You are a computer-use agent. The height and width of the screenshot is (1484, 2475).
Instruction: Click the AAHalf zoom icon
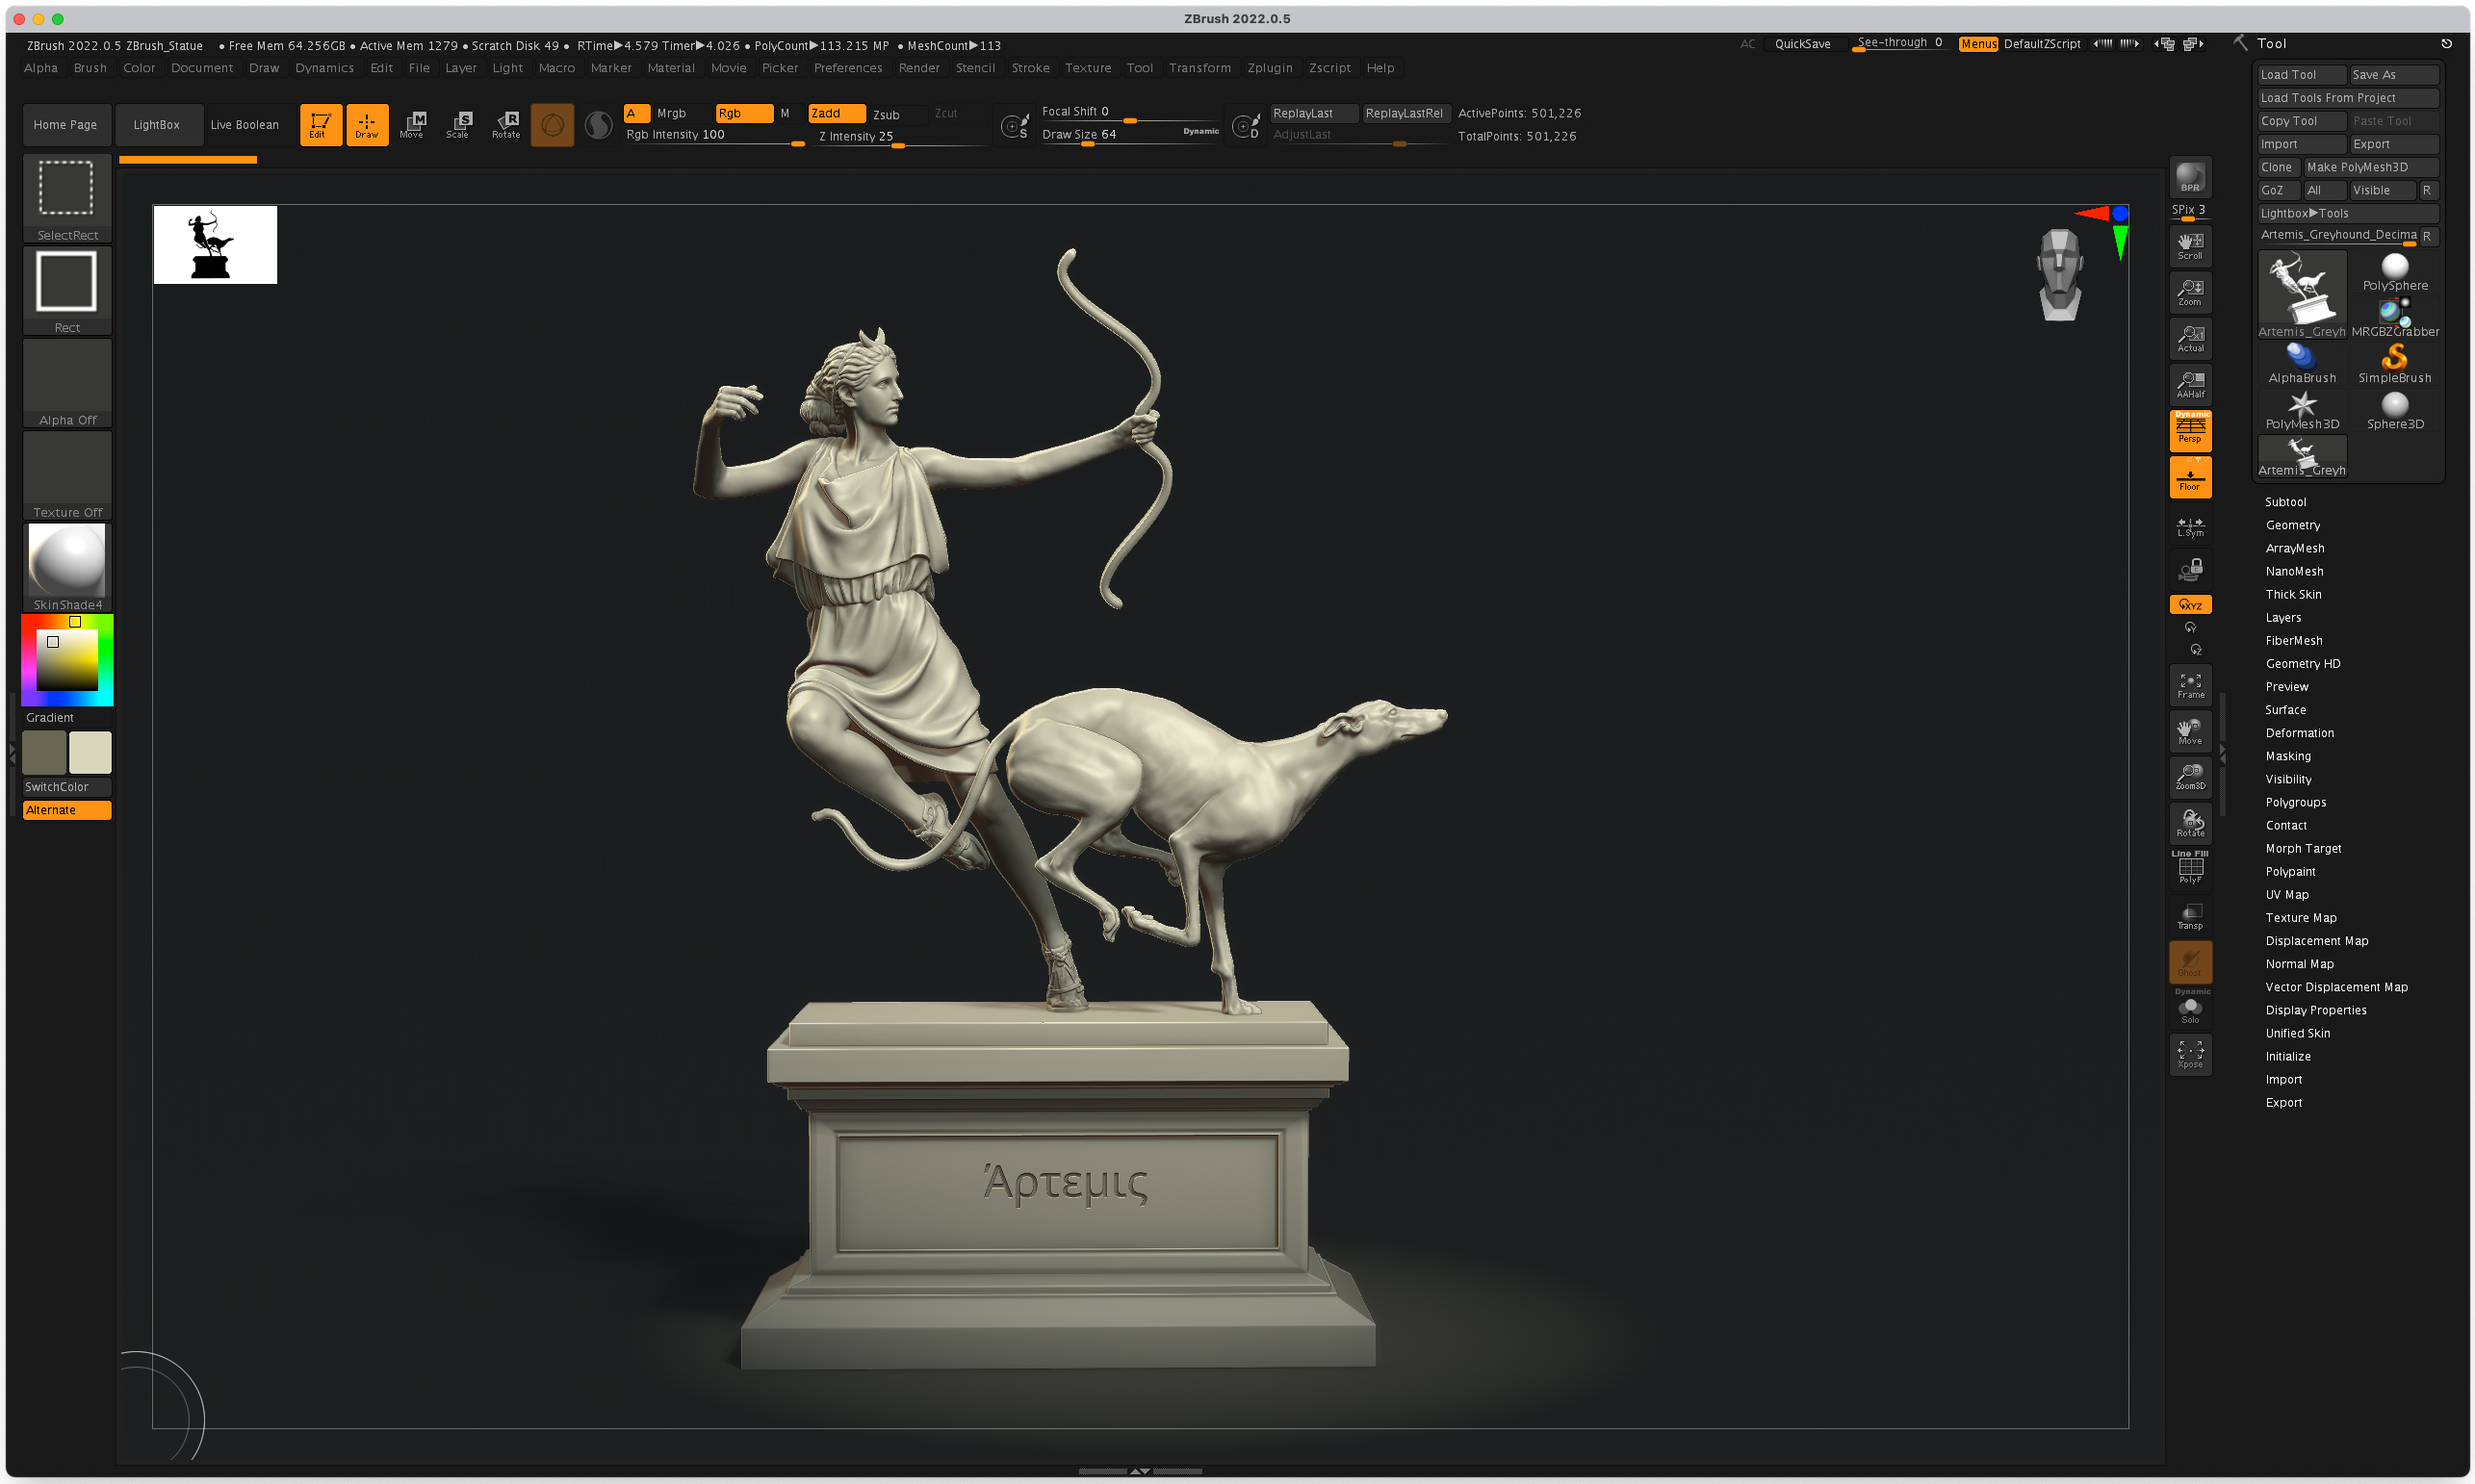[x=2189, y=384]
